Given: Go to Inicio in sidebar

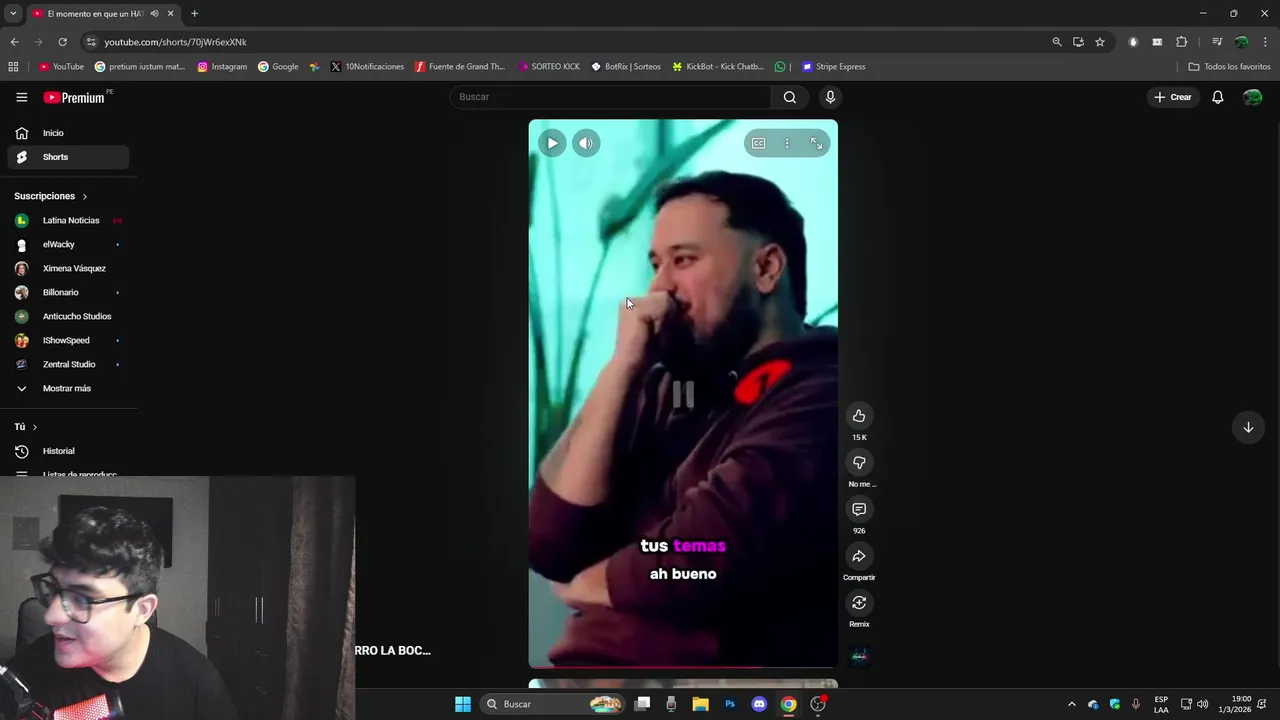Looking at the screenshot, I should 68,133.
